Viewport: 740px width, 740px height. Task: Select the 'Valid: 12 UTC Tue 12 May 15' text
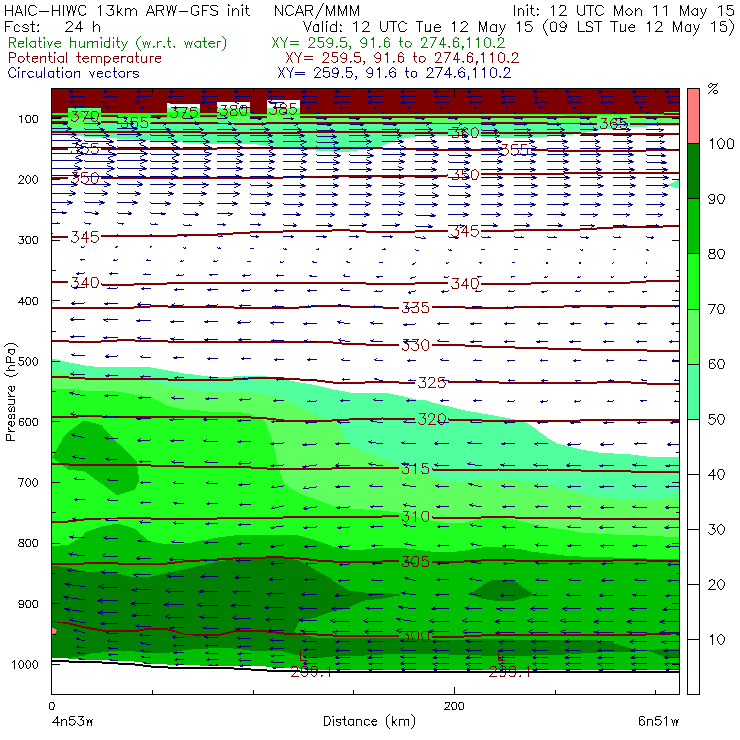pos(419,26)
